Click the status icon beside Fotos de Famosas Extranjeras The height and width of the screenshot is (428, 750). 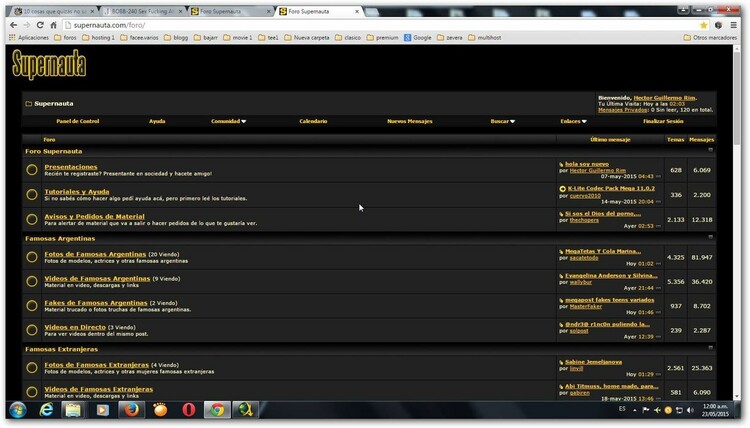tap(32, 368)
